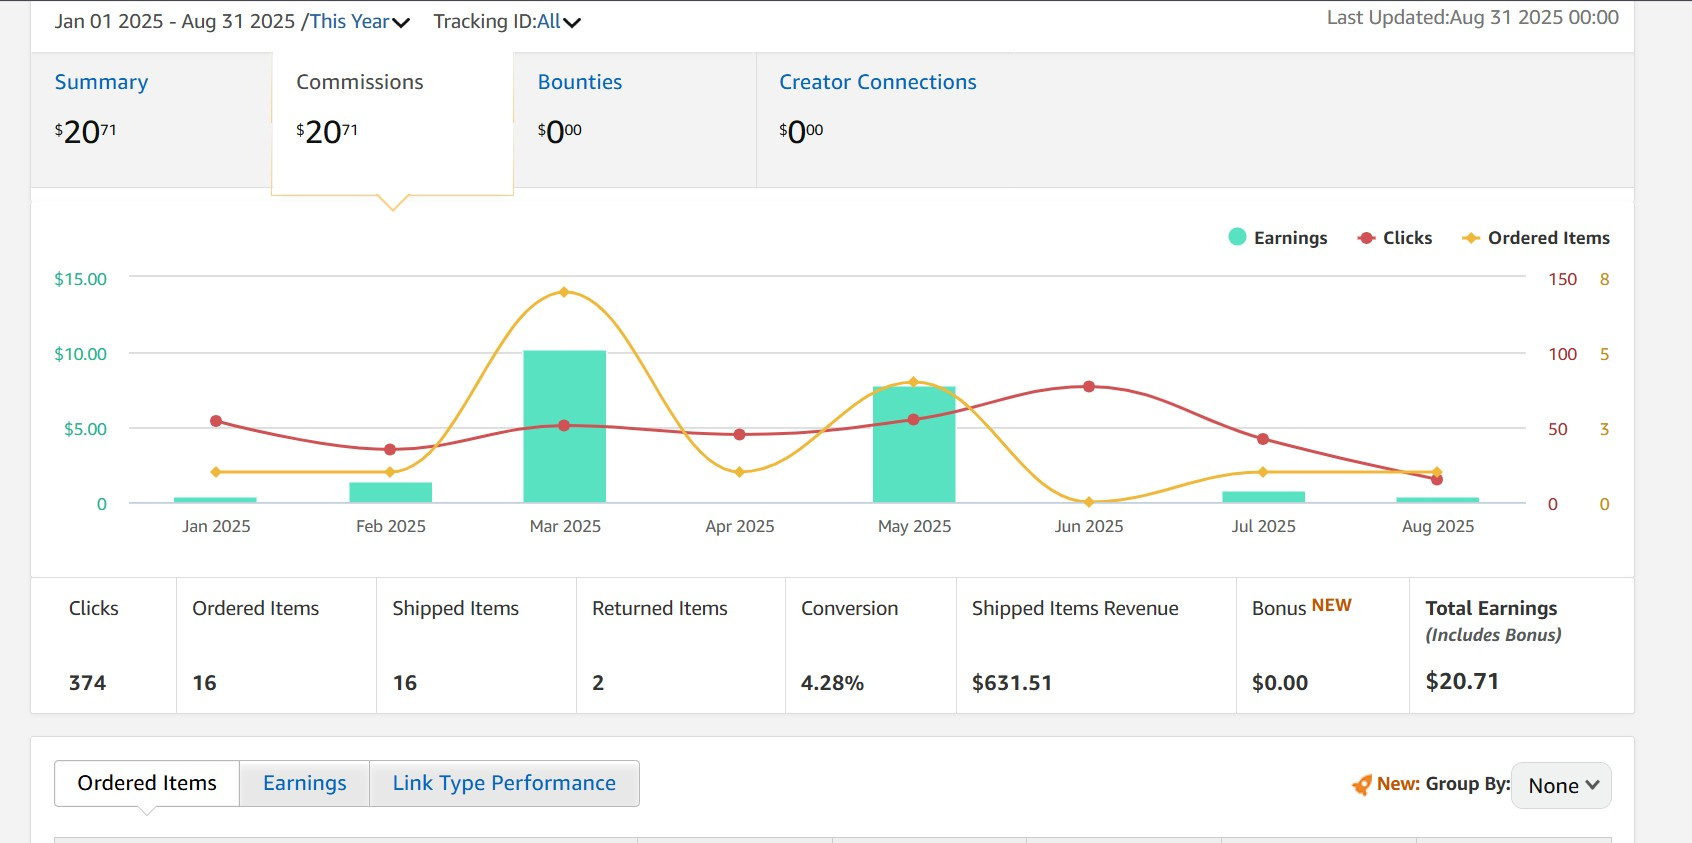1692x843 pixels.
Task: Switch to the Summary tab
Action: 101,82
